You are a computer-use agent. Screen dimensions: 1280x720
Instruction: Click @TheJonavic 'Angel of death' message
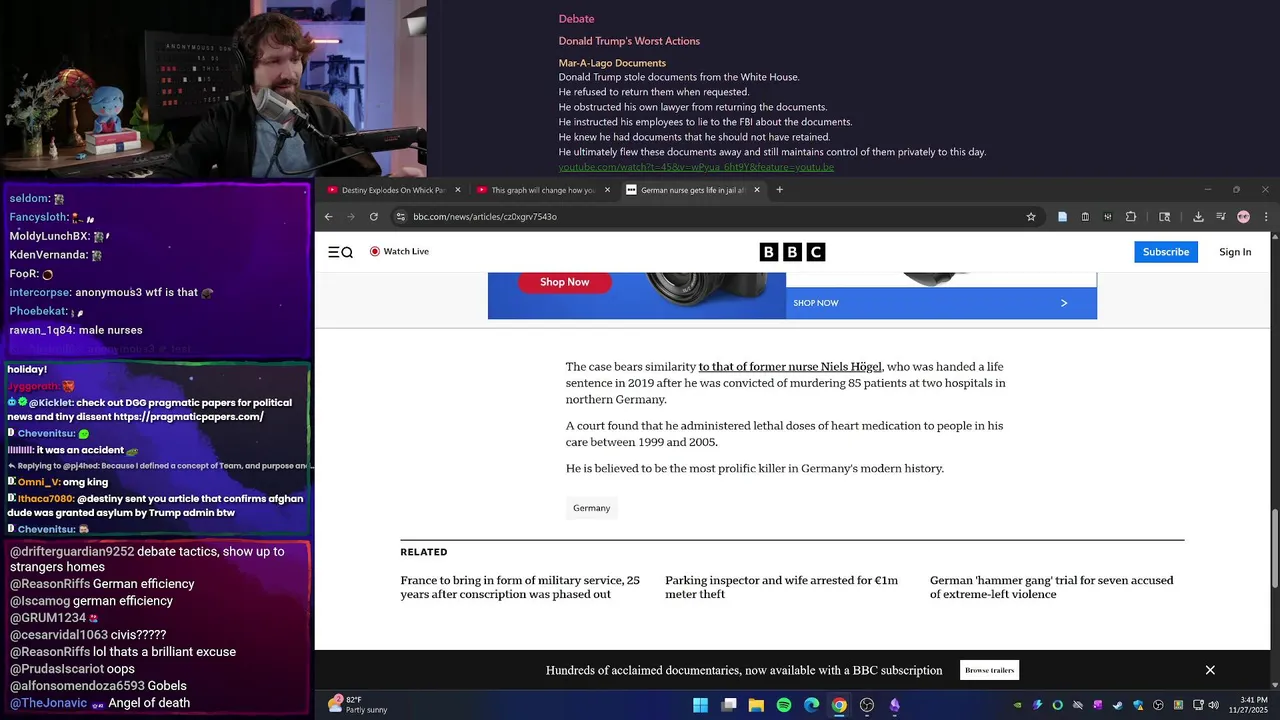click(100, 703)
